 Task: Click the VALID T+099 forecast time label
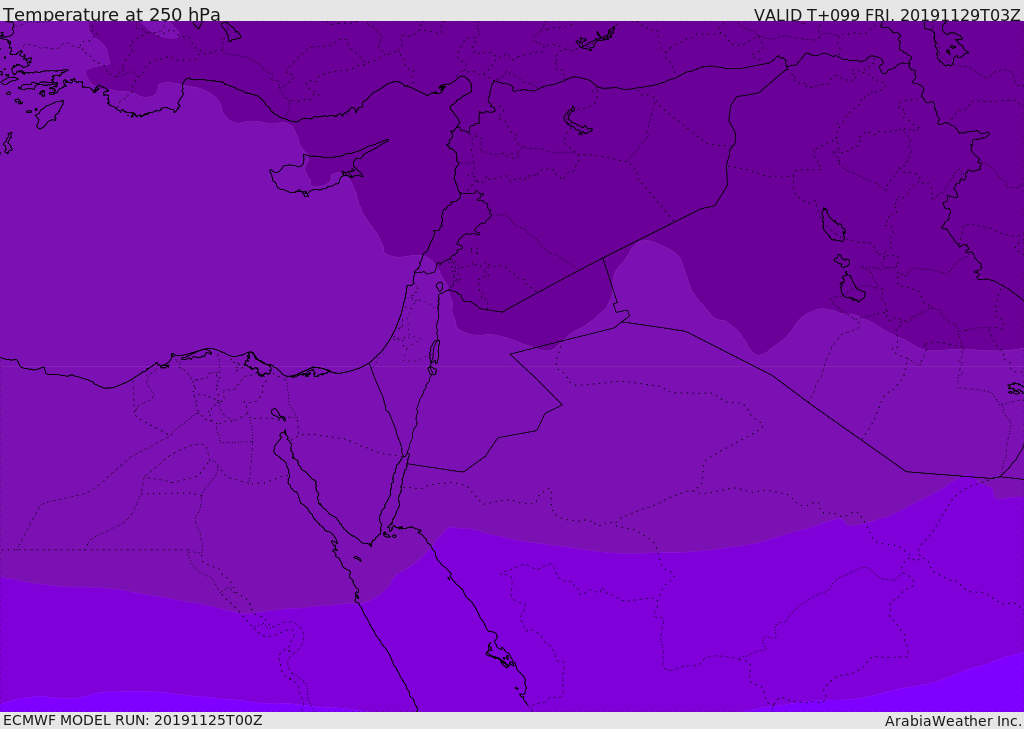(x=886, y=14)
